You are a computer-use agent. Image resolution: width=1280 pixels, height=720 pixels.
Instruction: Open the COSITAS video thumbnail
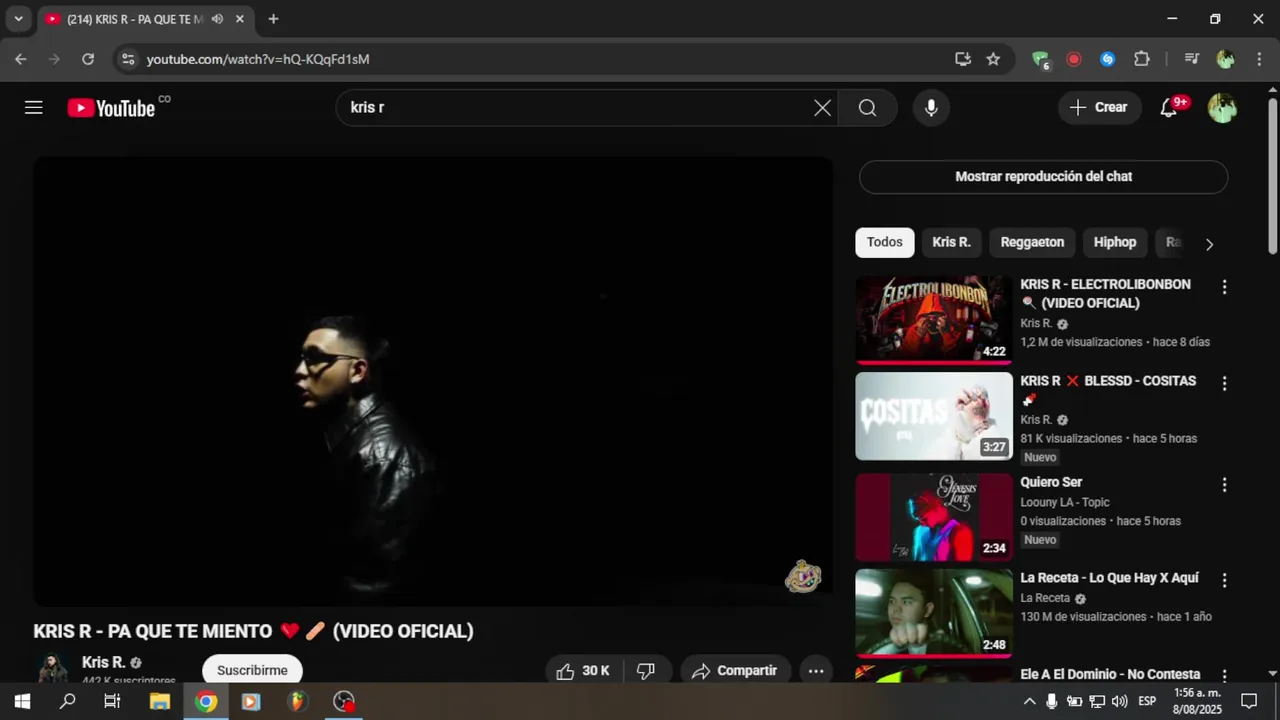tap(934, 416)
